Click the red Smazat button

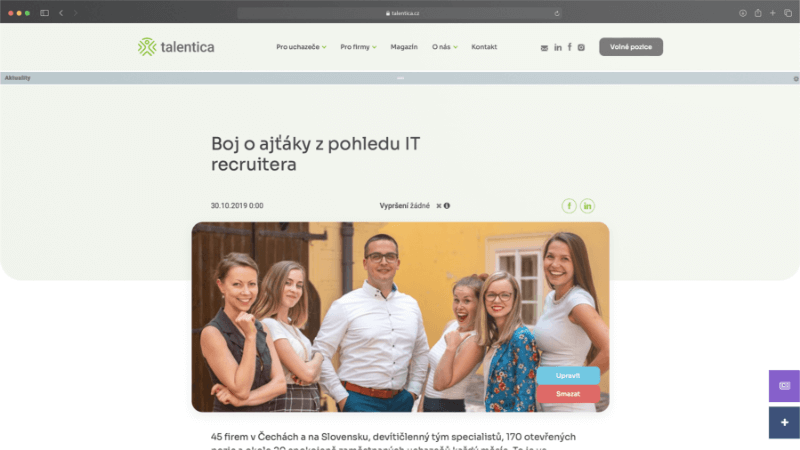[x=568, y=394]
